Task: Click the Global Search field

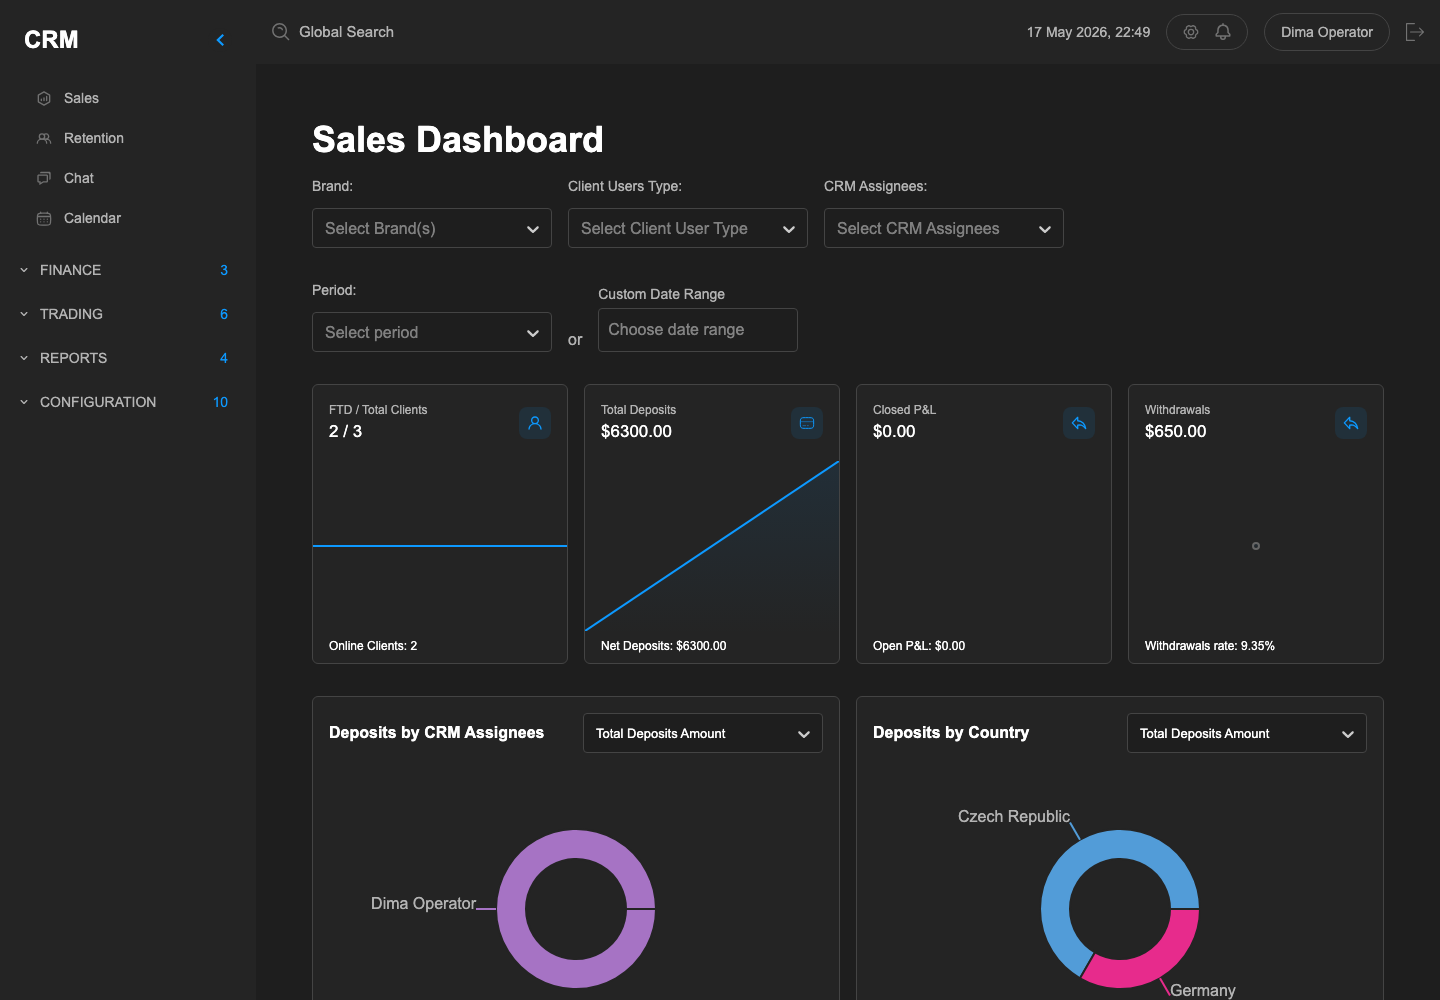Action: coord(346,32)
